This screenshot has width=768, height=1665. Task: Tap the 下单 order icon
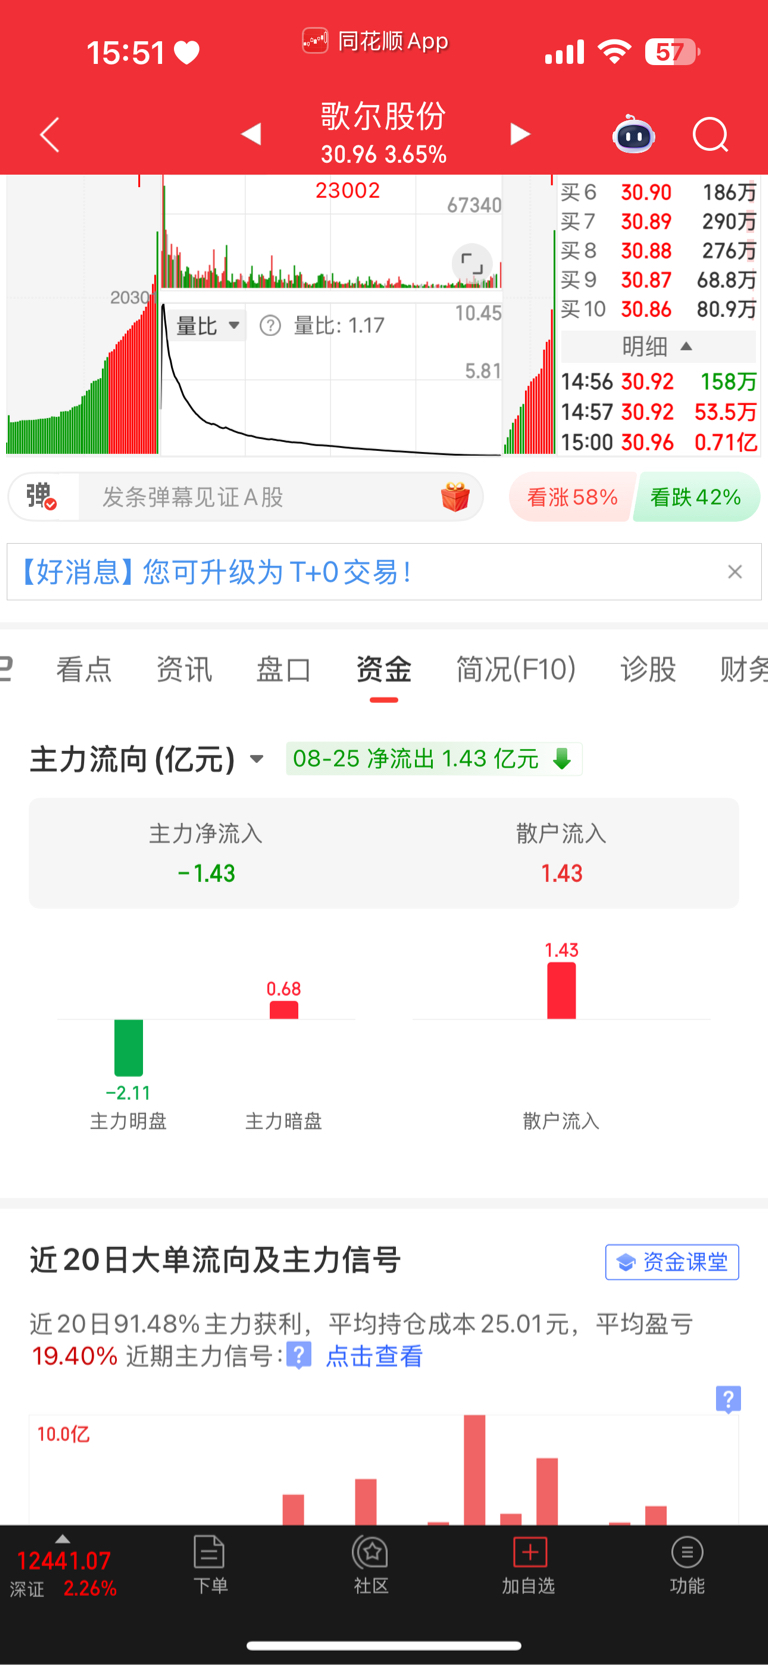210,1565
